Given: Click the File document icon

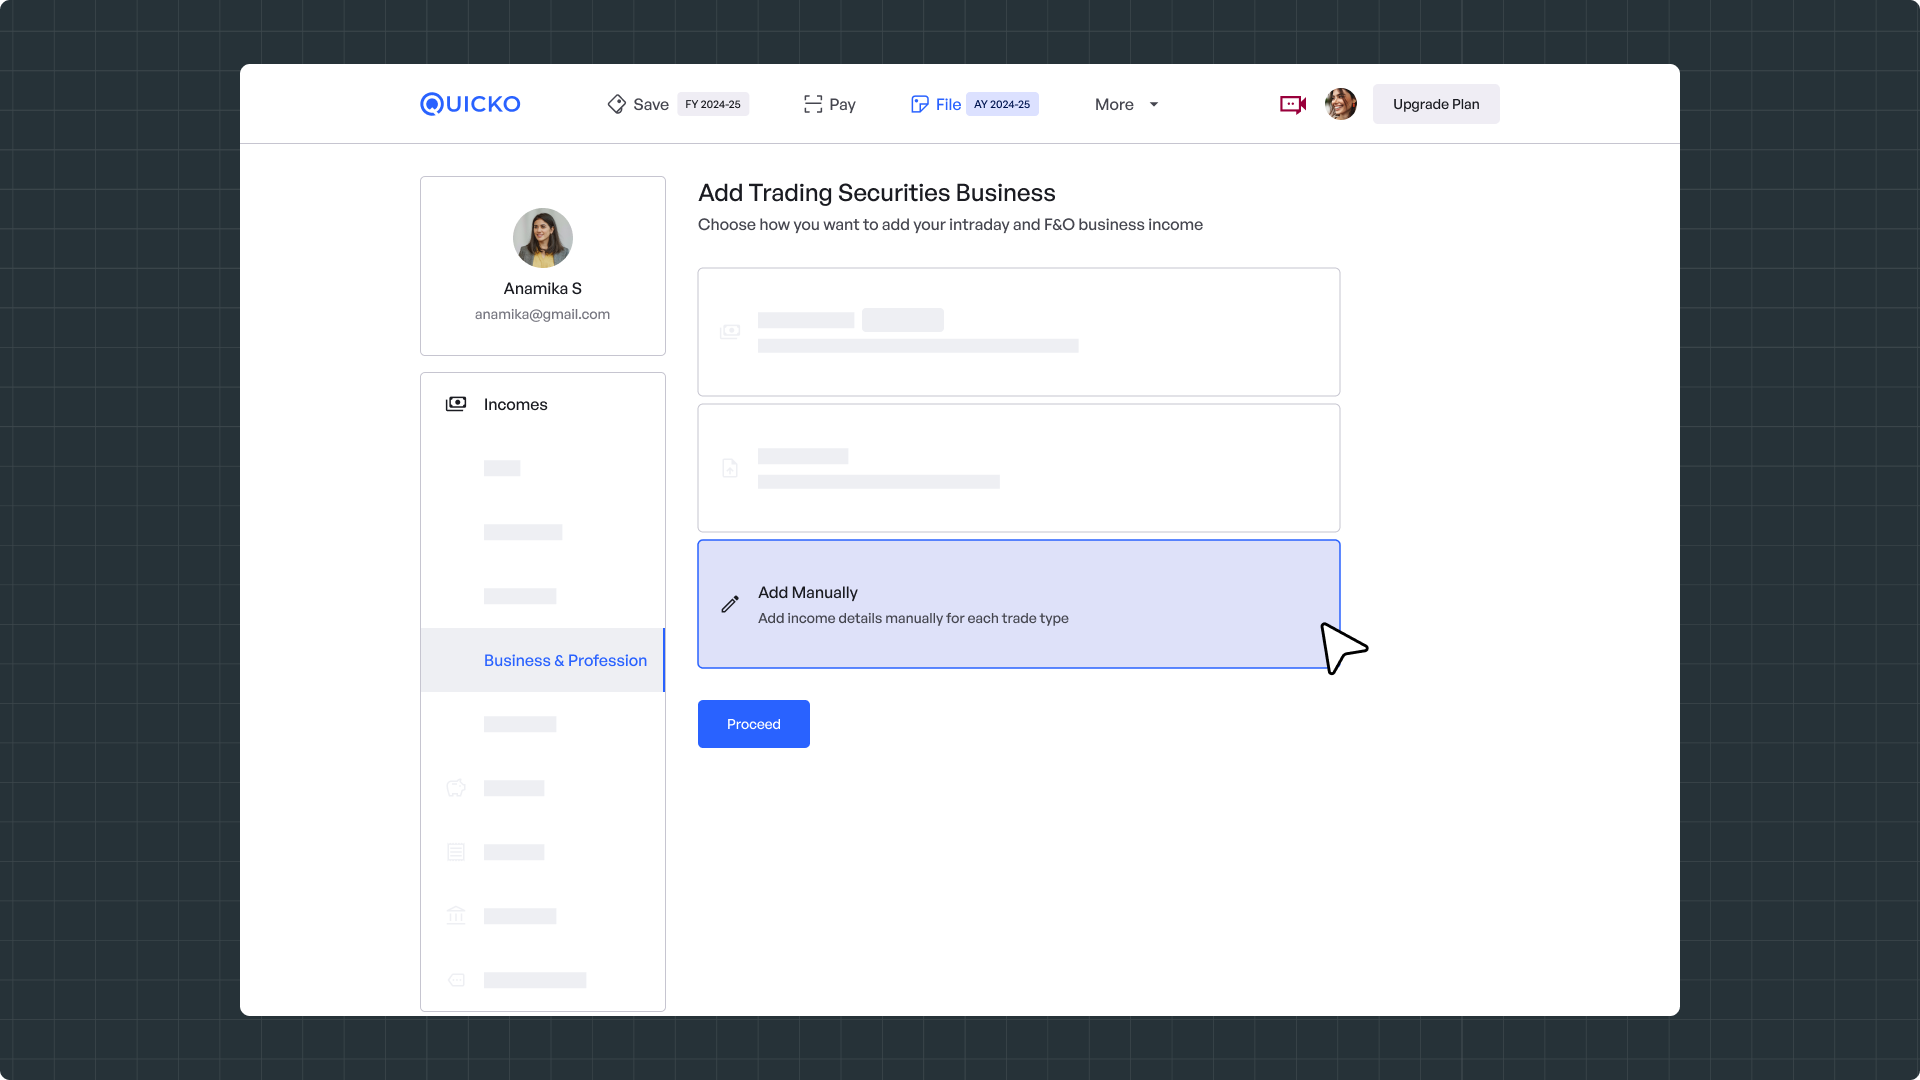Looking at the screenshot, I should click(x=919, y=104).
